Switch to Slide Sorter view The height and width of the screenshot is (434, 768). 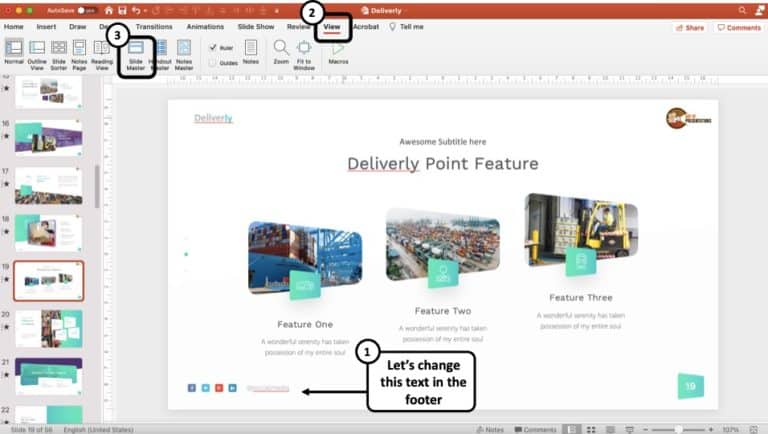coord(59,55)
